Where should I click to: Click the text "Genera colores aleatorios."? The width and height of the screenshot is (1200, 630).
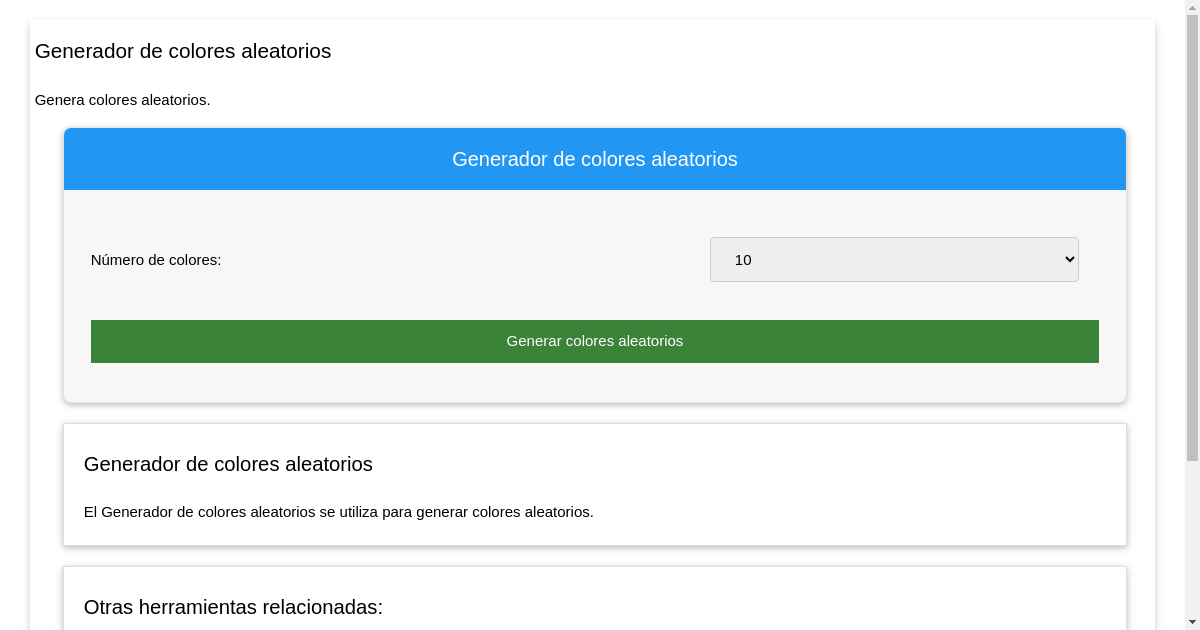(122, 100)
